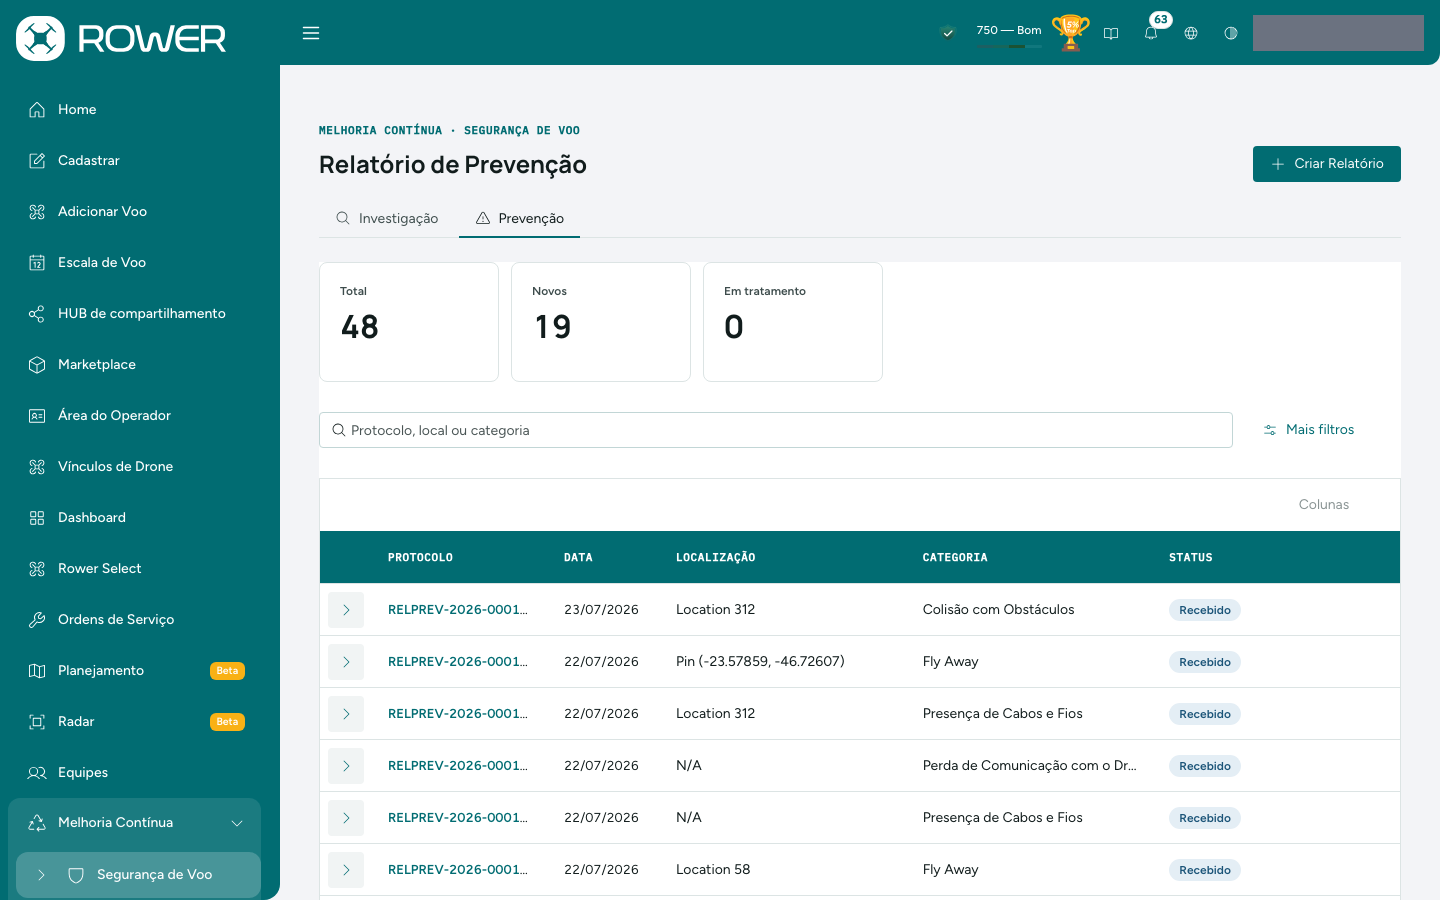Screen dimensions: 1440x900
Task: Collapse the Melhoria Contínua chevron
Action: click(x=237, y=823)
